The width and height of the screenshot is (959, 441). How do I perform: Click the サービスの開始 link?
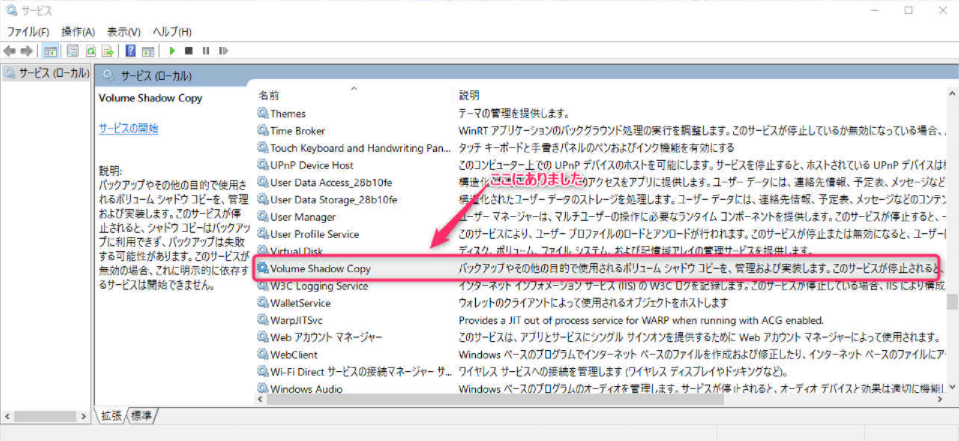[128, 128]
